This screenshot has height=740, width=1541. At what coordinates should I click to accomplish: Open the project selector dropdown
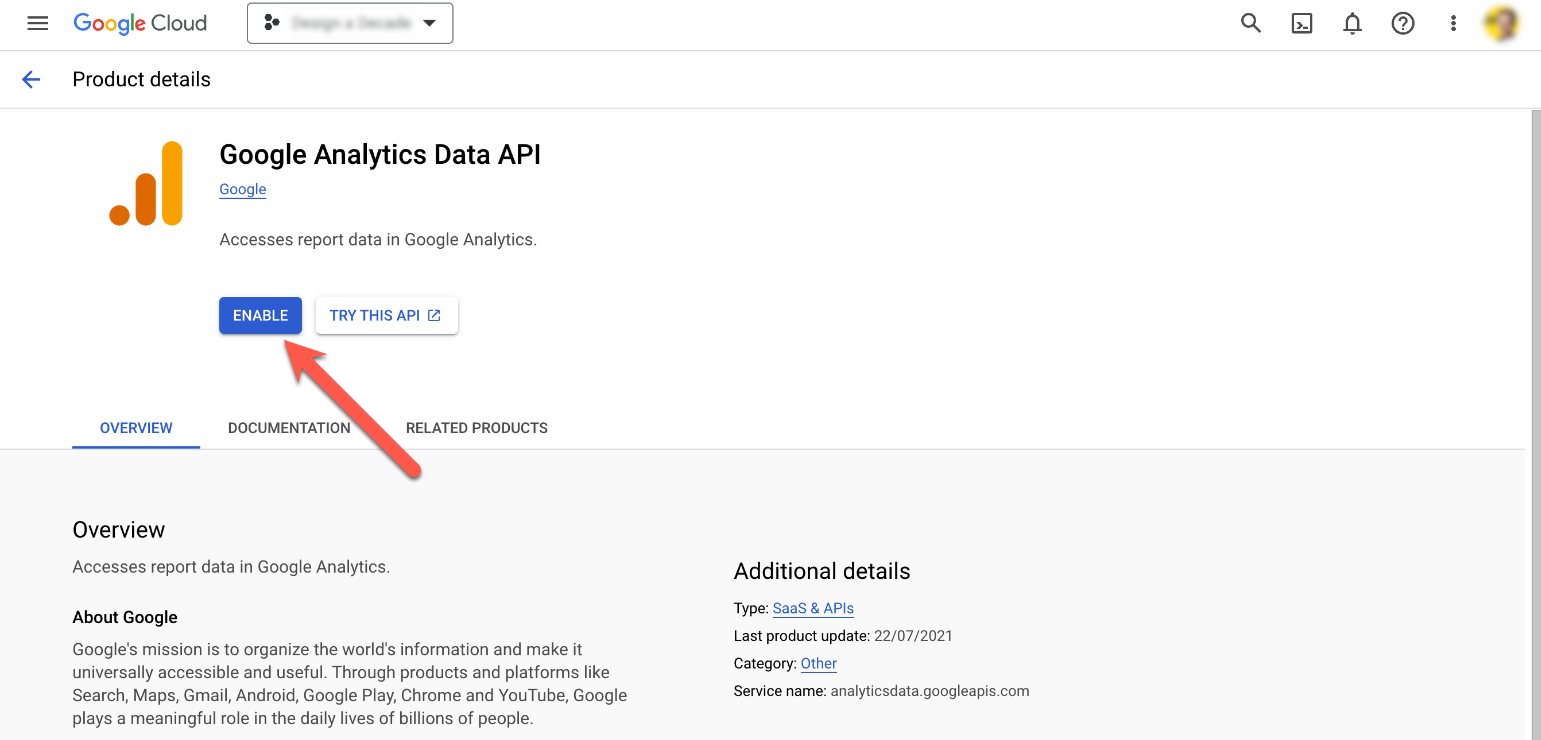point(350,23)
